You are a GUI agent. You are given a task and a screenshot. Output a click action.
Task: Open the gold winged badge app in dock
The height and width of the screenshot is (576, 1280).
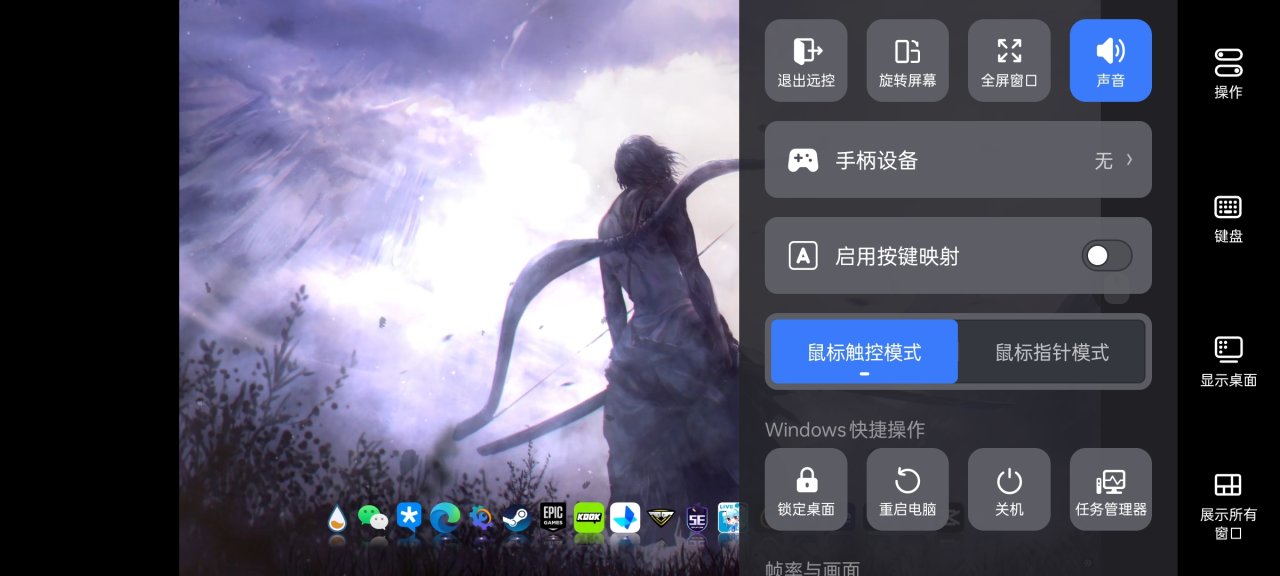661,518
